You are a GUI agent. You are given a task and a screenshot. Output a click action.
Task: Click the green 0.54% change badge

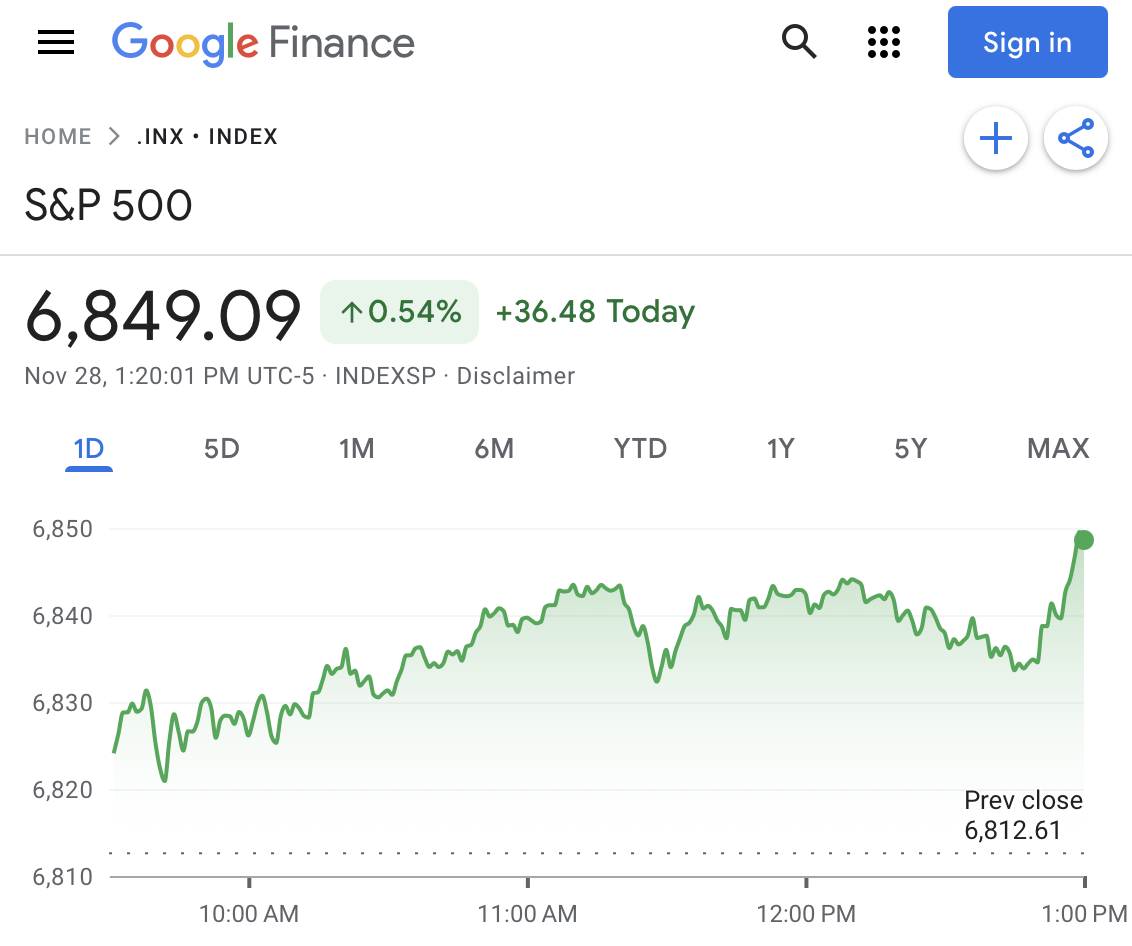click(400, 312)
